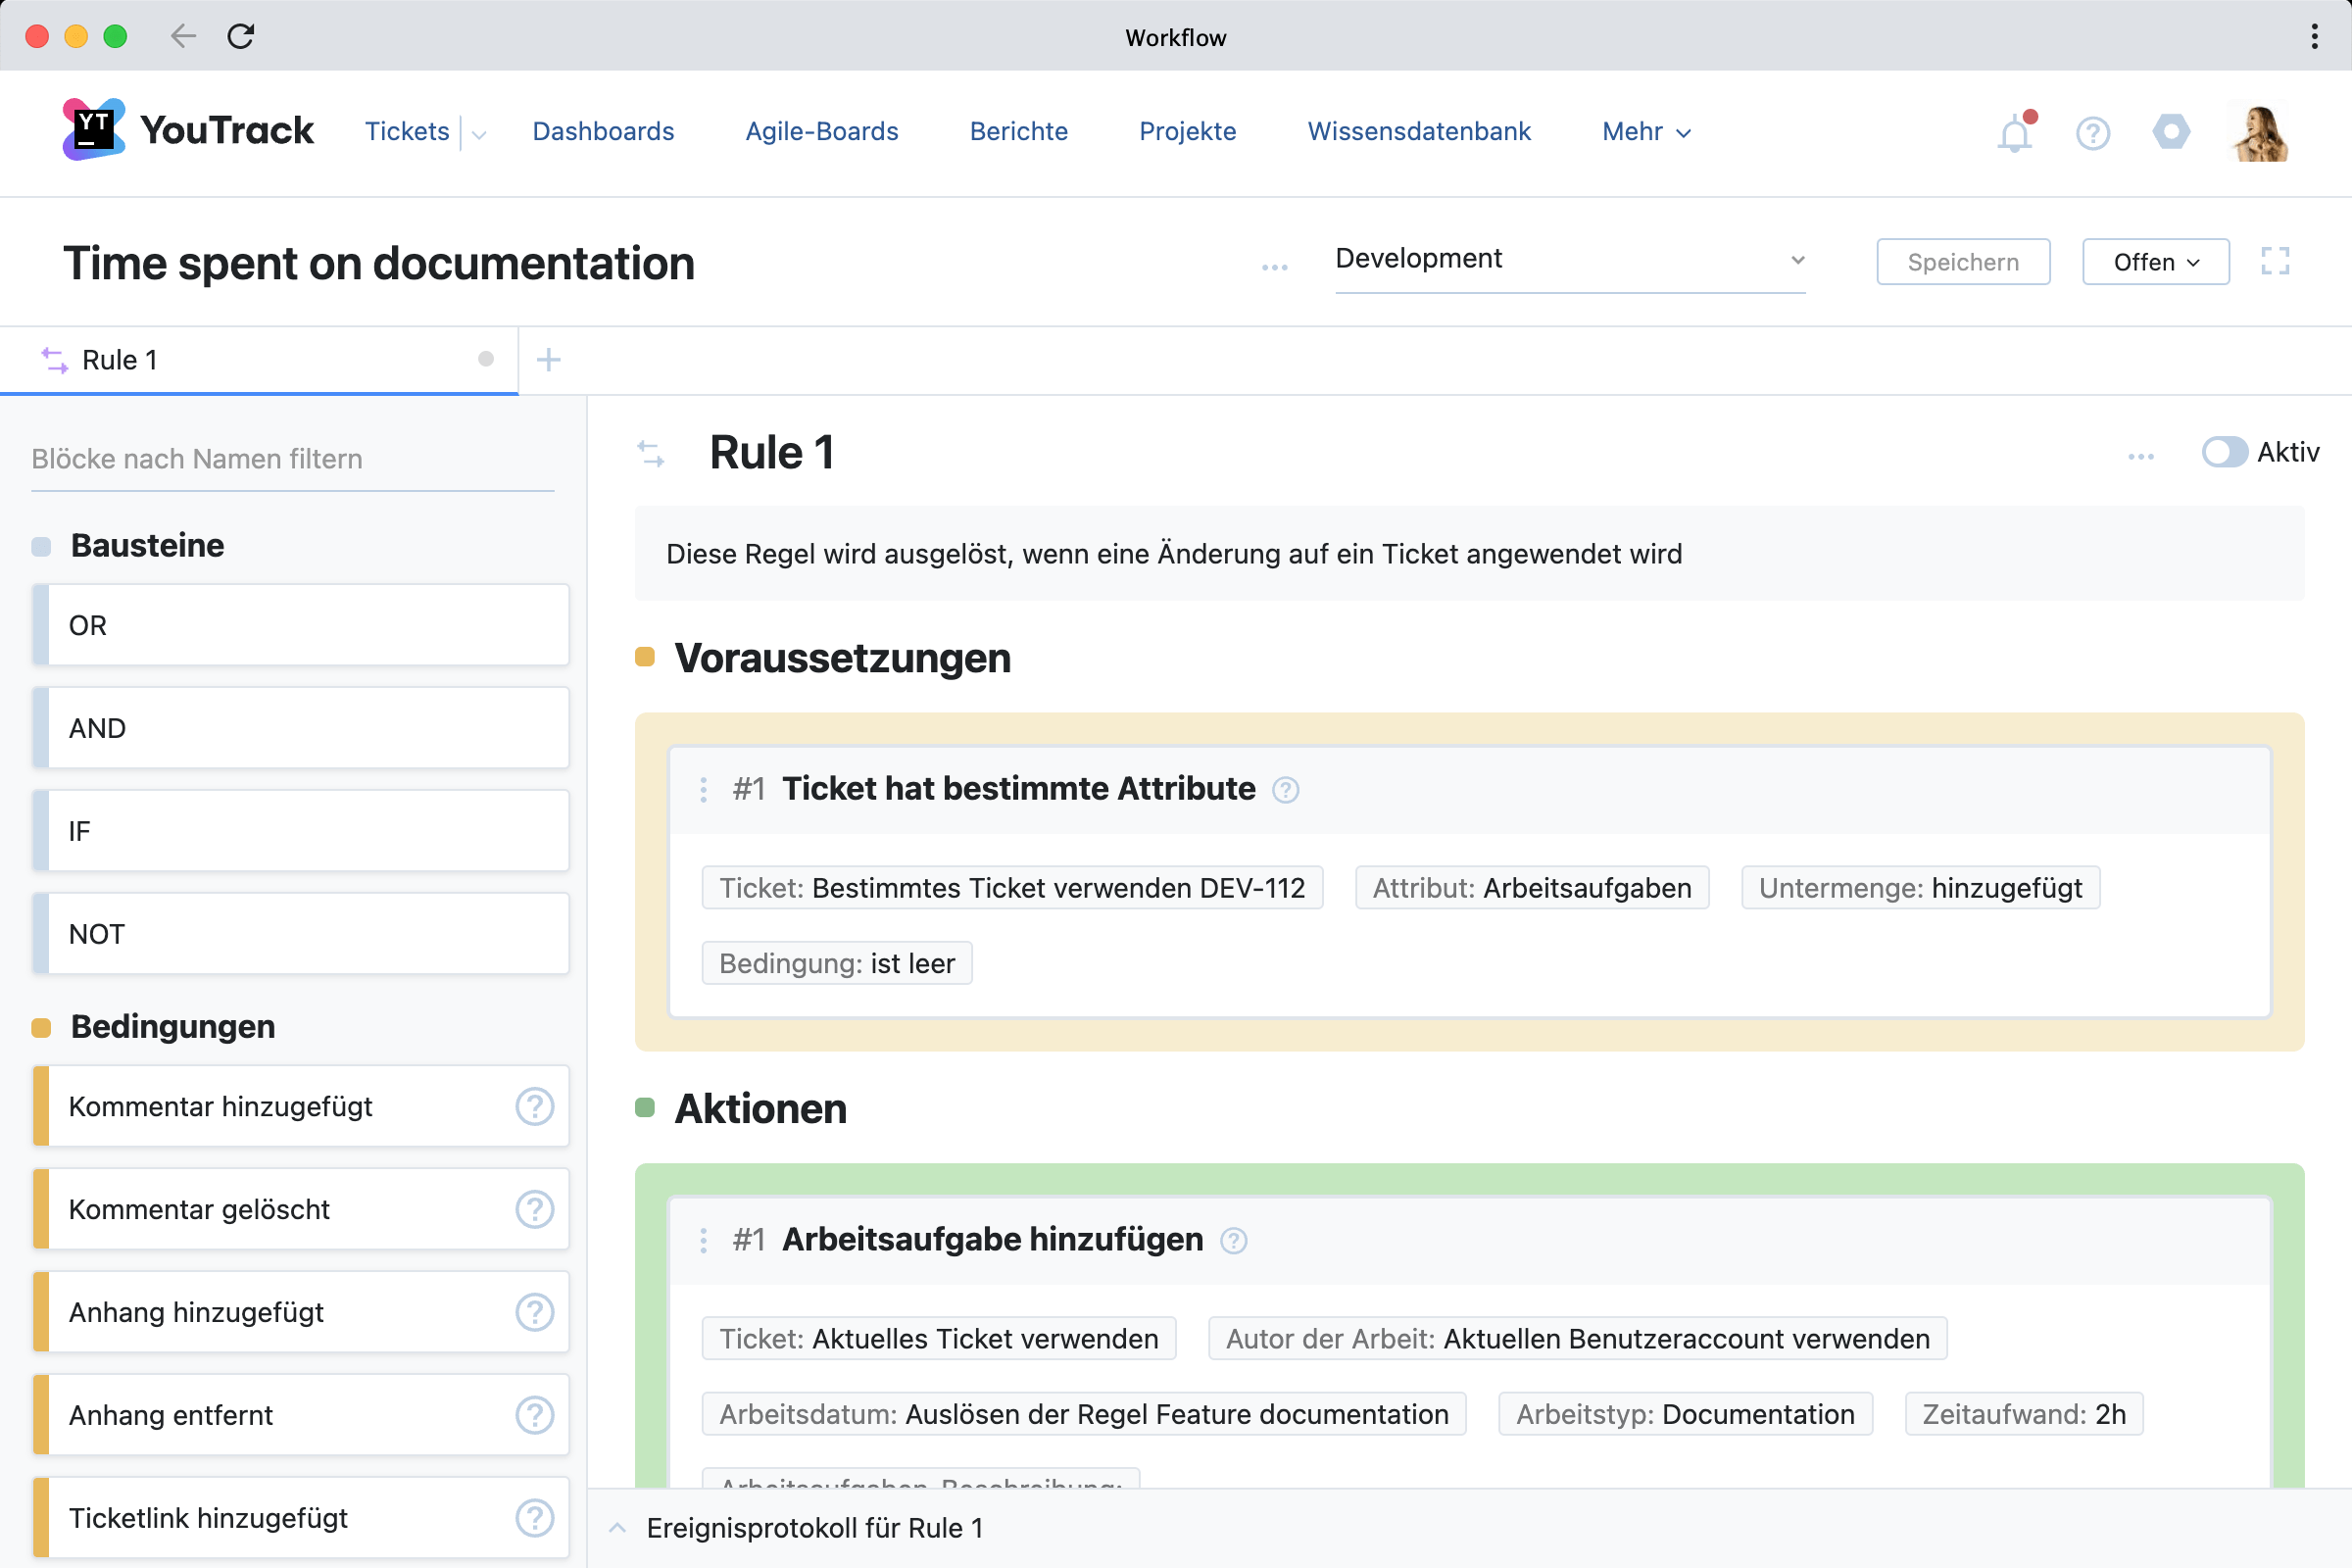2352x1568 pixels.
Task: Collapse the Ereignisprotokoll für Rule 1 panel
Action: coord(617,1527)
